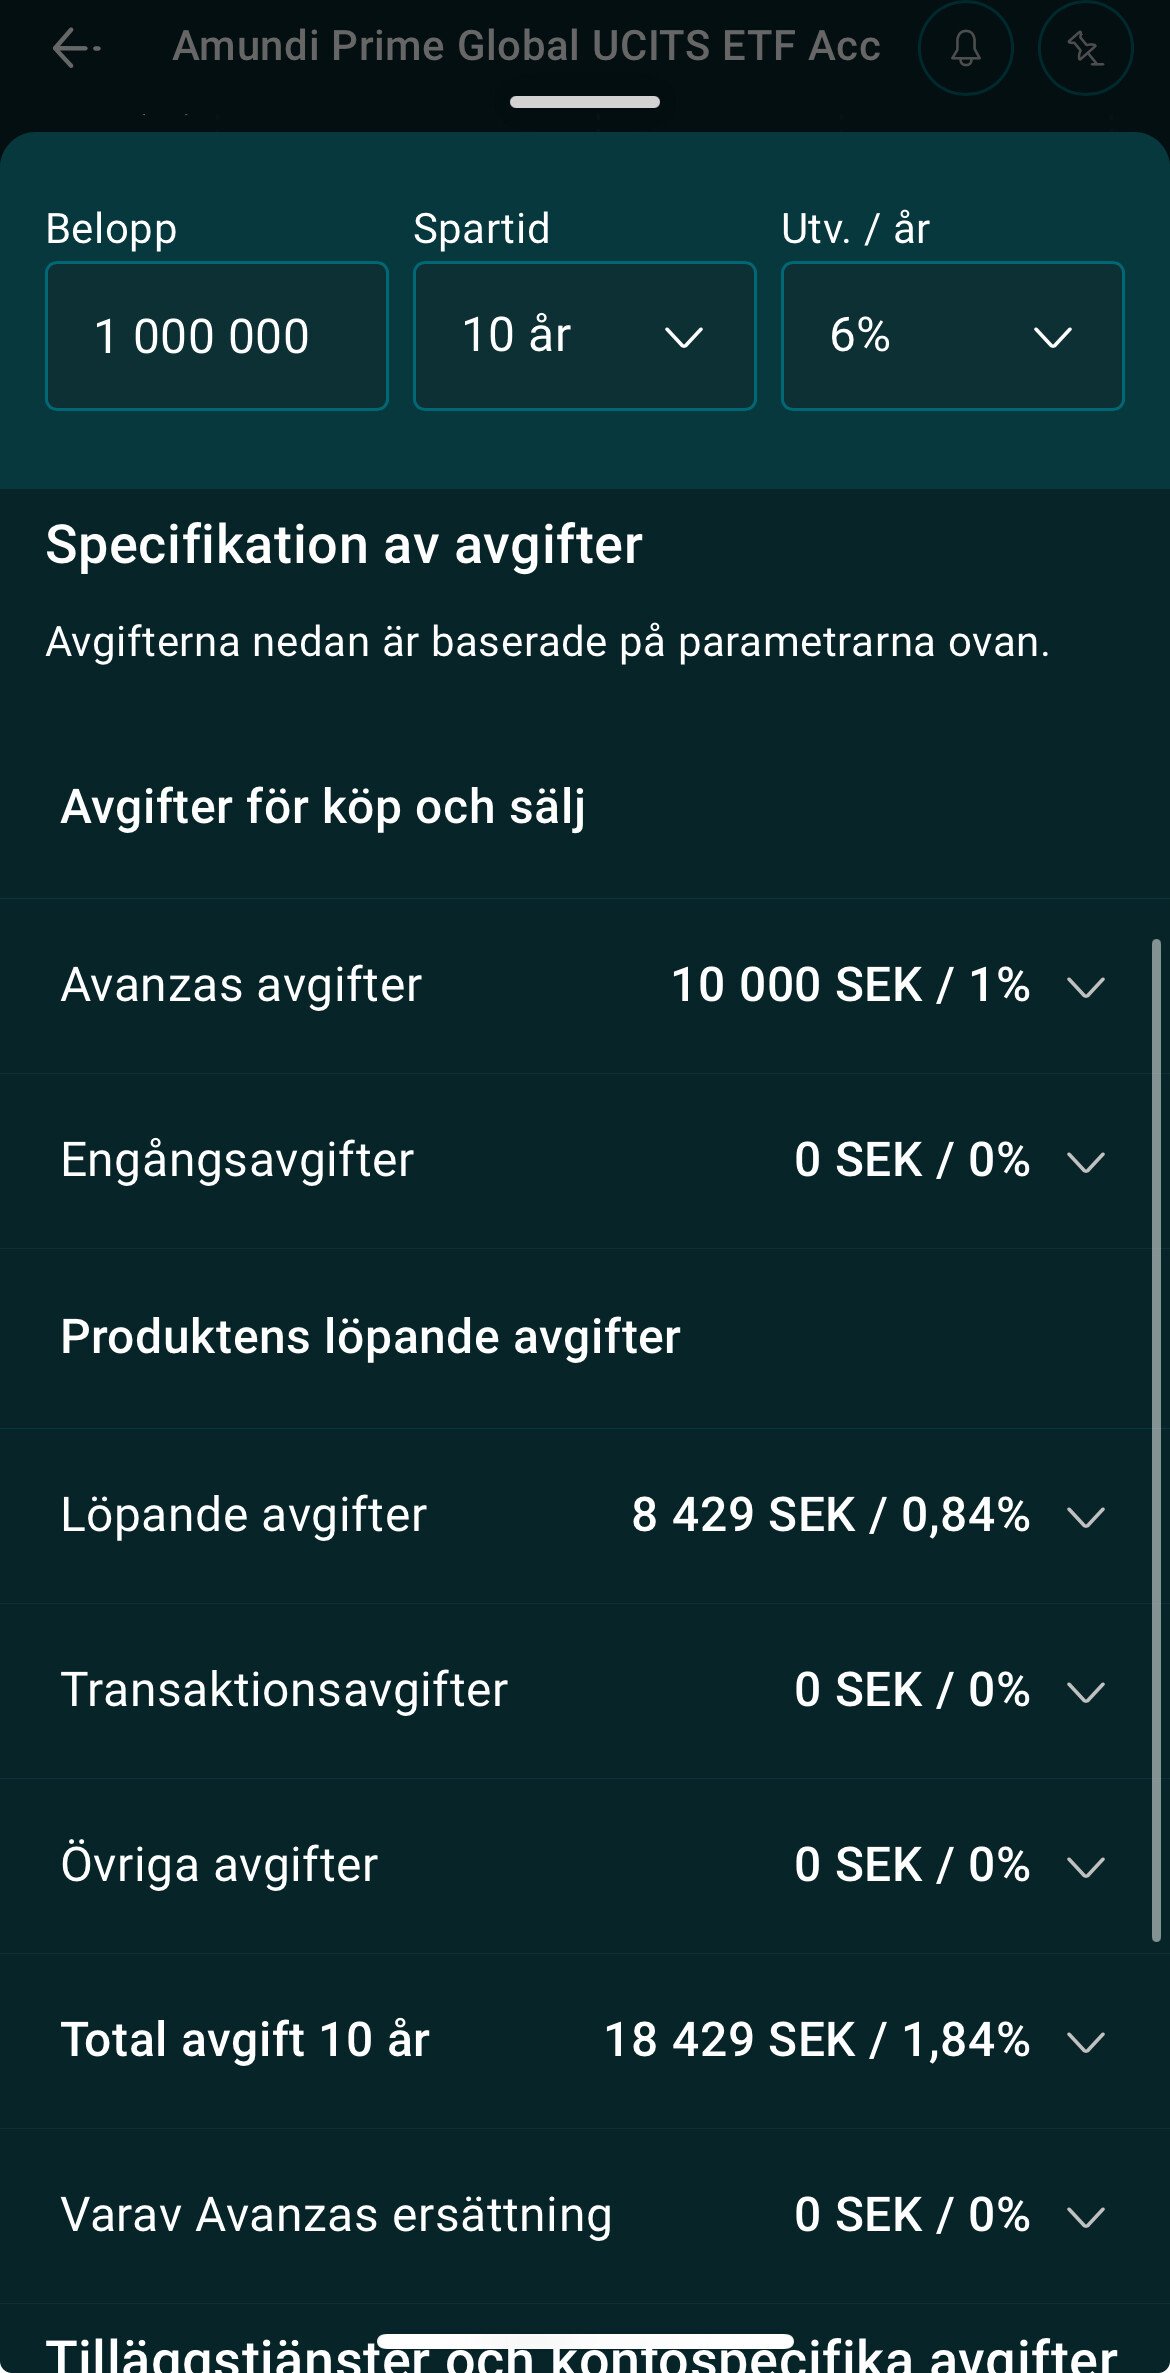Click the chevron beside Engångsavgifter amount

1085,1162
